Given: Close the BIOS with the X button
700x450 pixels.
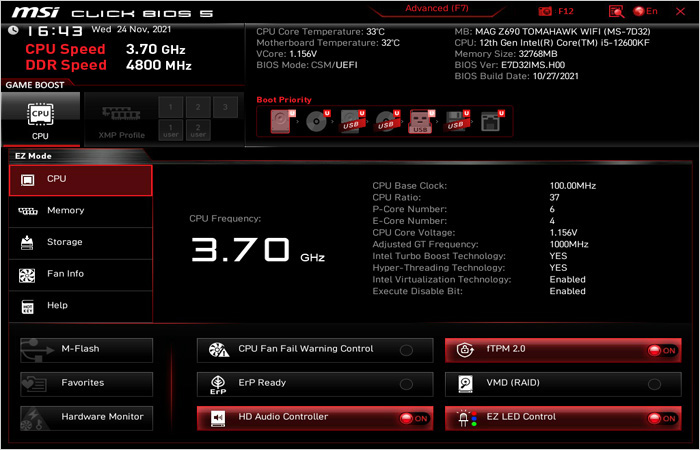Looking at the screenshot, I should click(680, 11).
